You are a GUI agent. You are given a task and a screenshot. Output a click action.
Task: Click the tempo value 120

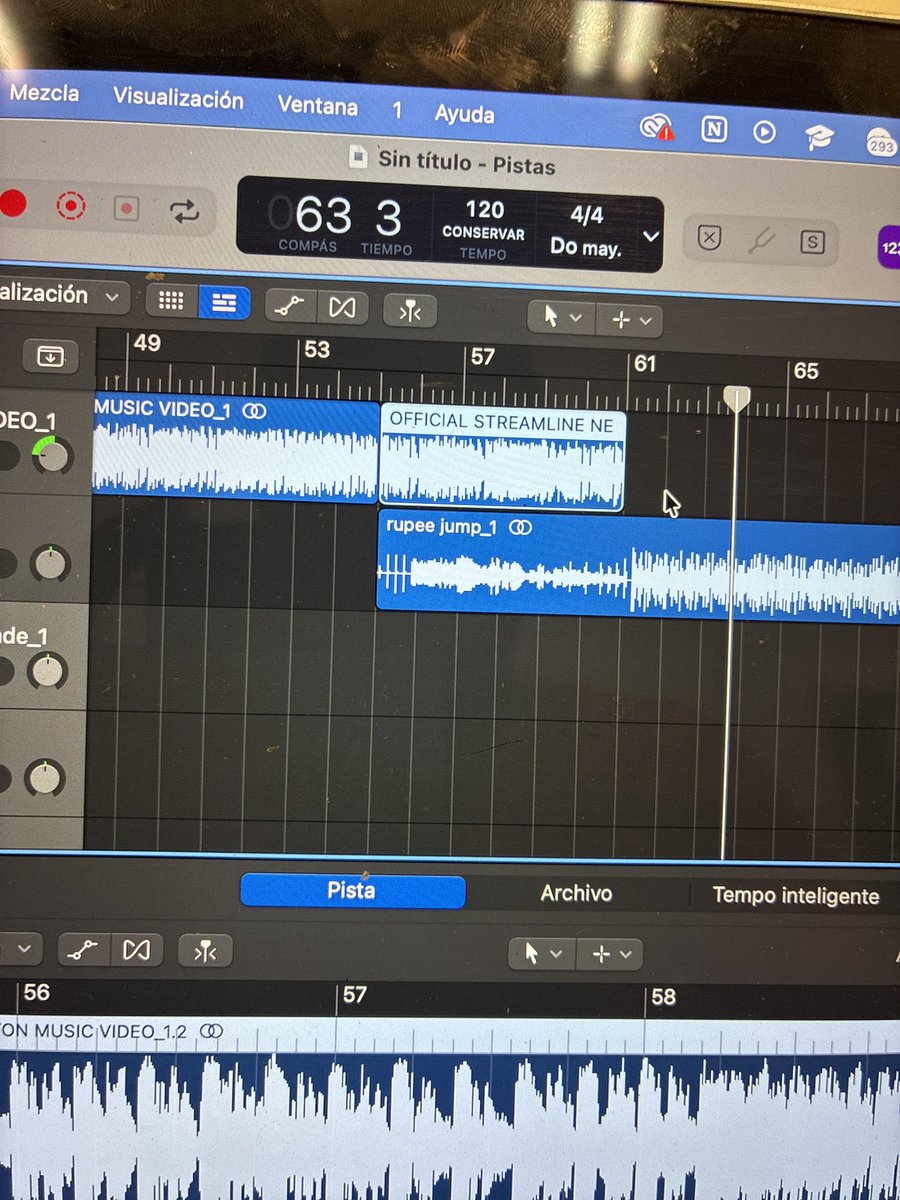point(485,210)
